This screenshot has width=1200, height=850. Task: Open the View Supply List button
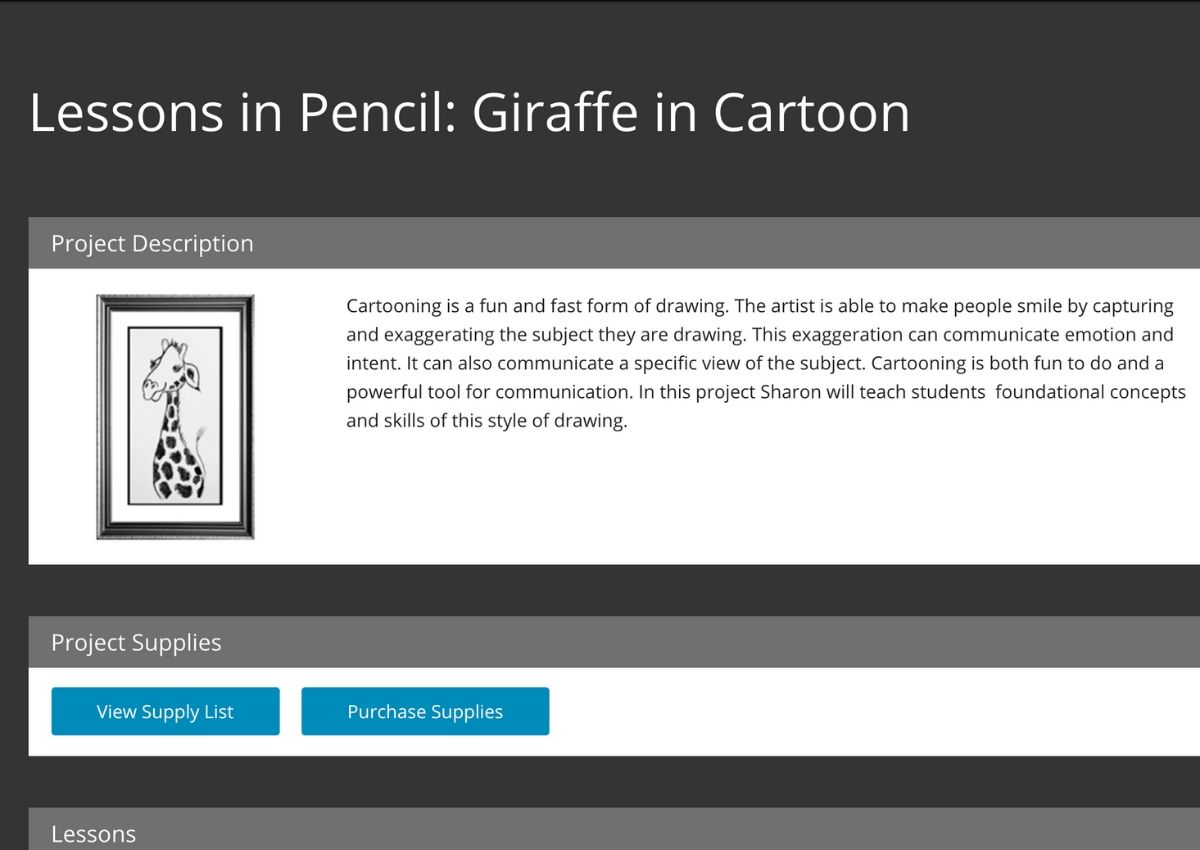[165, 711]
